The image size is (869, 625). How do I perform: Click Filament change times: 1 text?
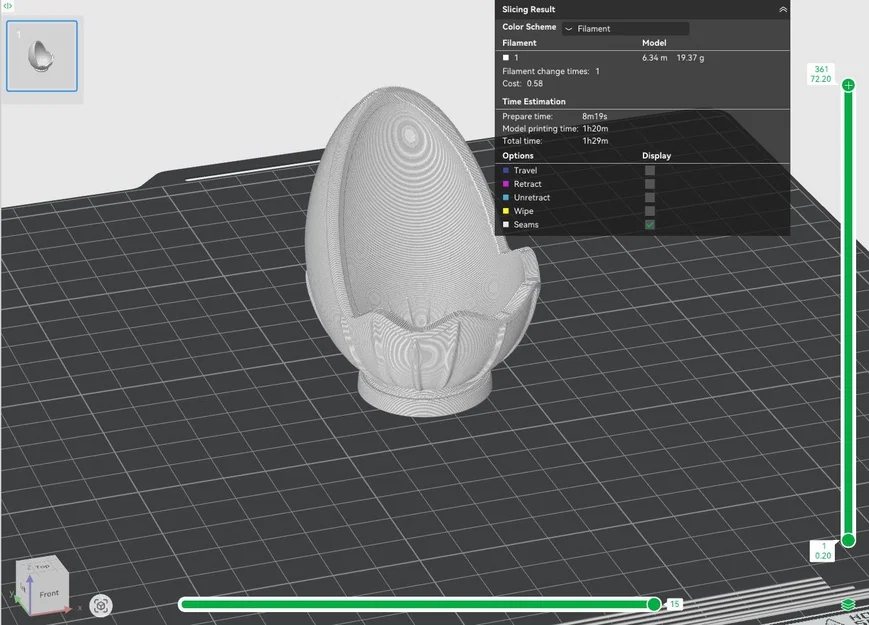551,71
